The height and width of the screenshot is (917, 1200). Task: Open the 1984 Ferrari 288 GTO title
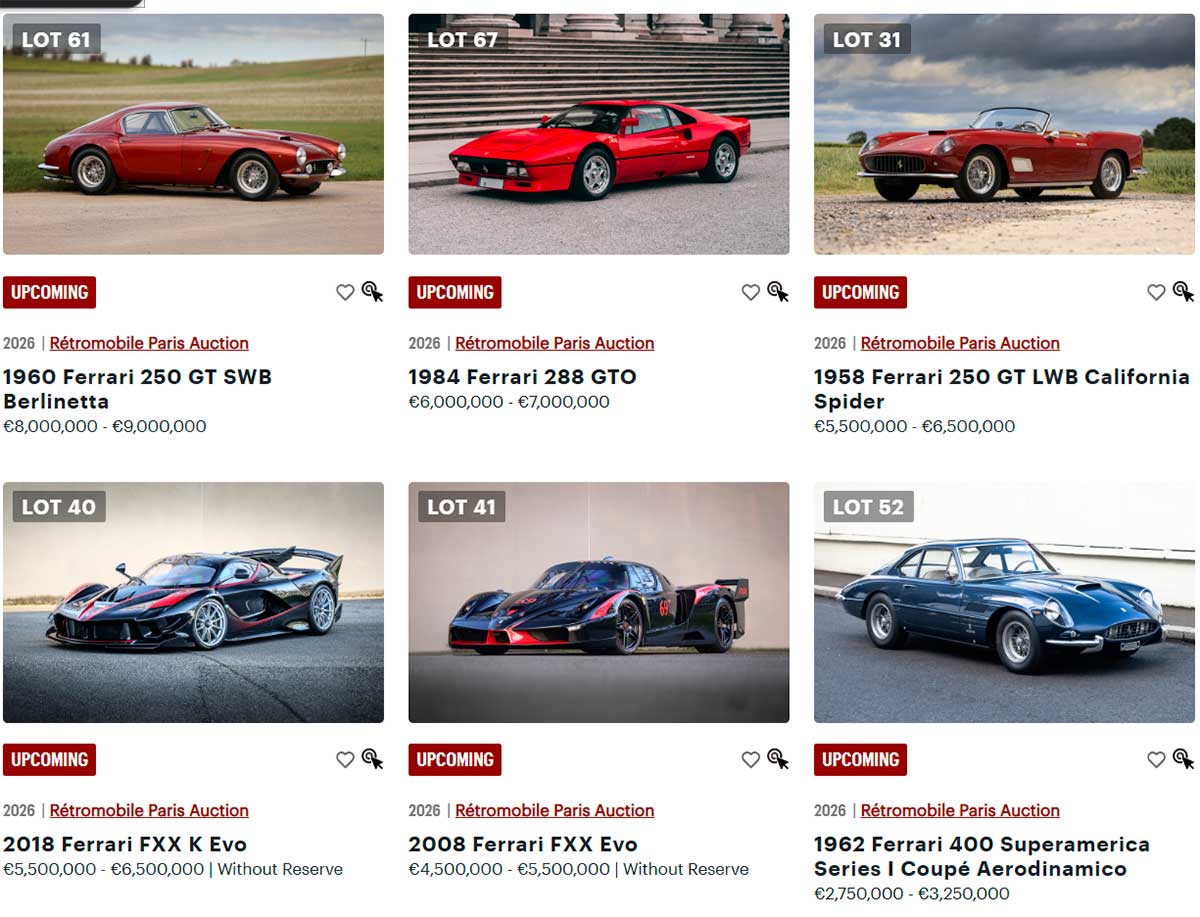click(522, 377)
